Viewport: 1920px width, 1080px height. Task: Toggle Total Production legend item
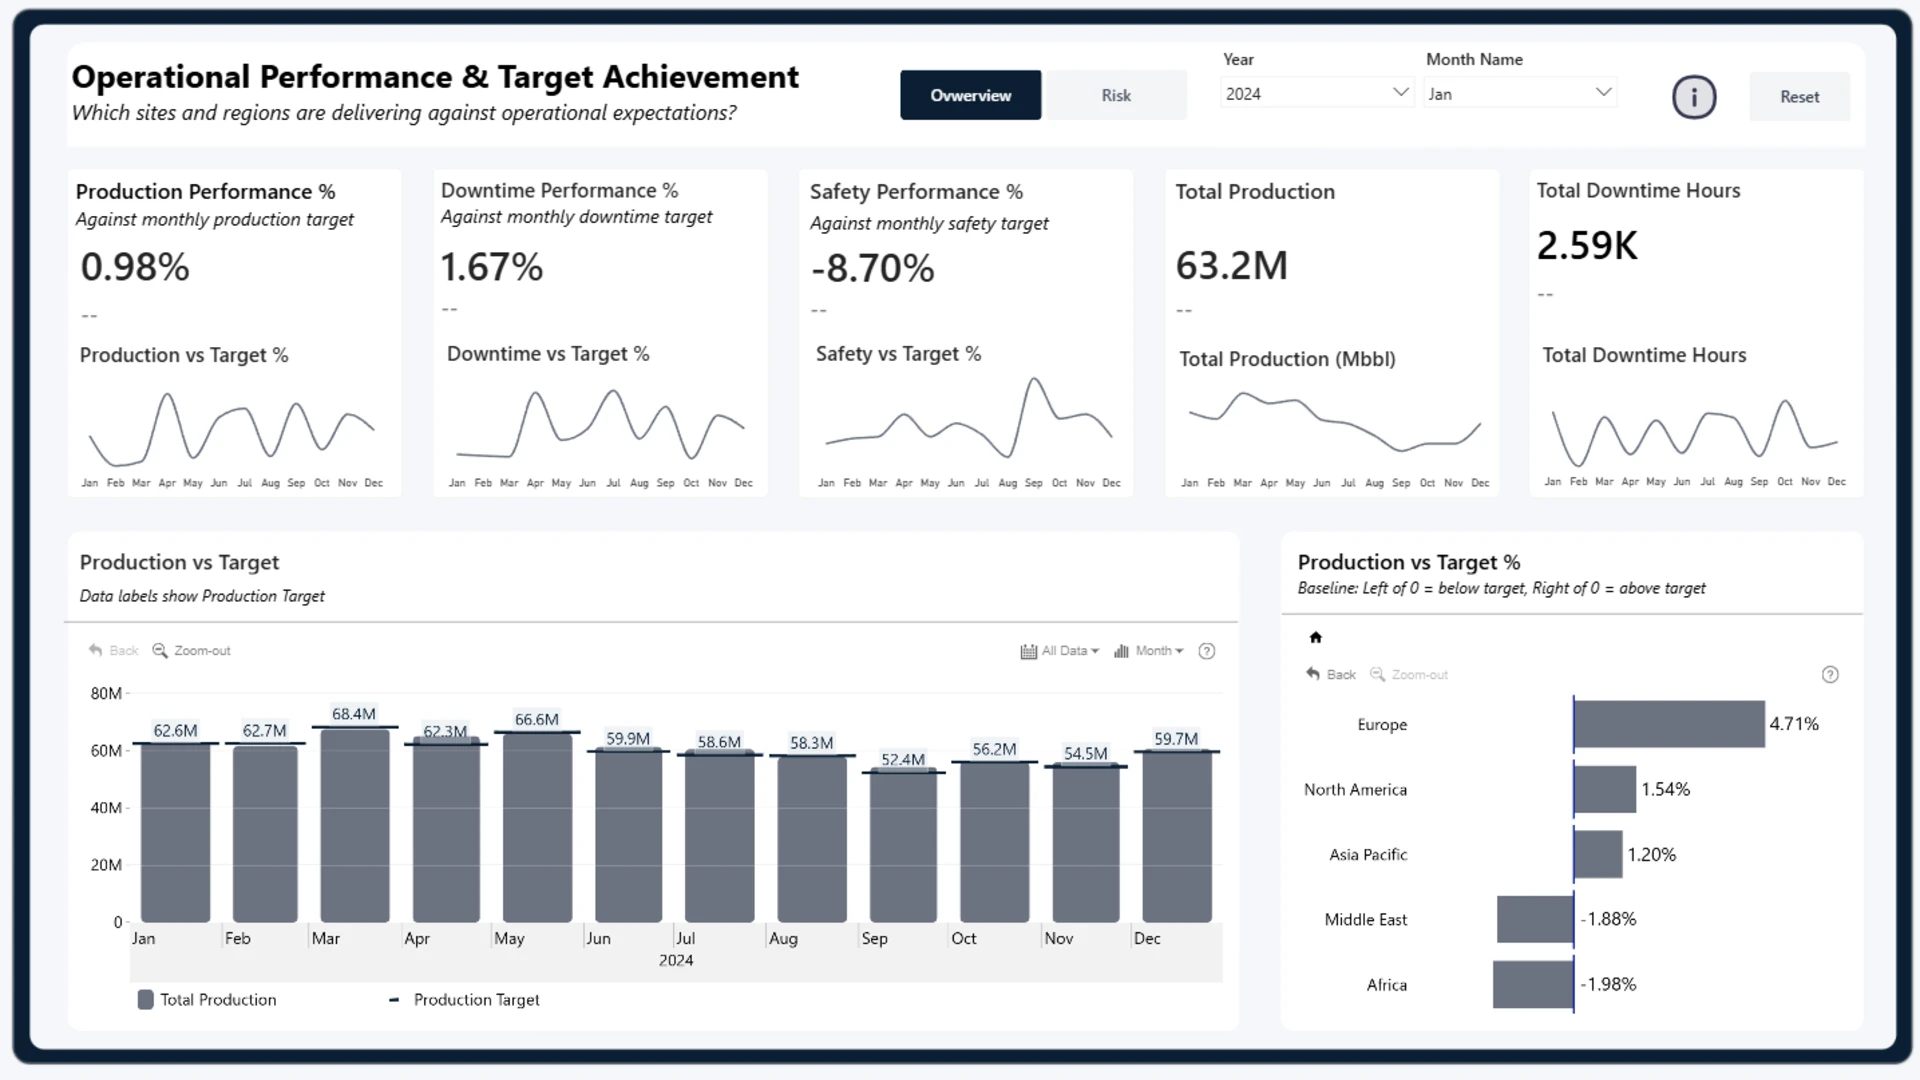(x=207, y=999)
